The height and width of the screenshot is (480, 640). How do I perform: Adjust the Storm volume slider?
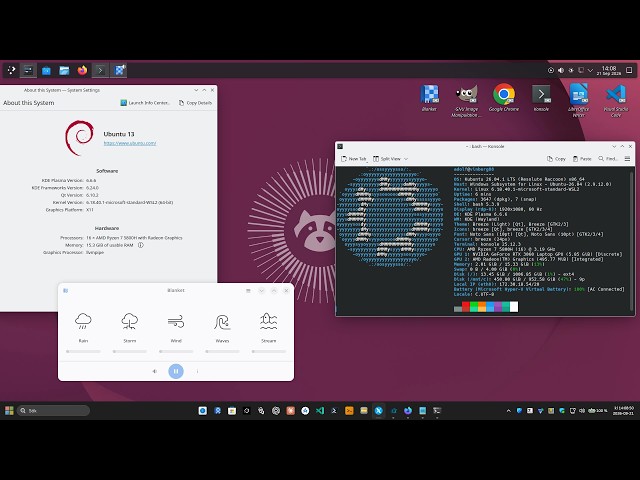[130, 351]
